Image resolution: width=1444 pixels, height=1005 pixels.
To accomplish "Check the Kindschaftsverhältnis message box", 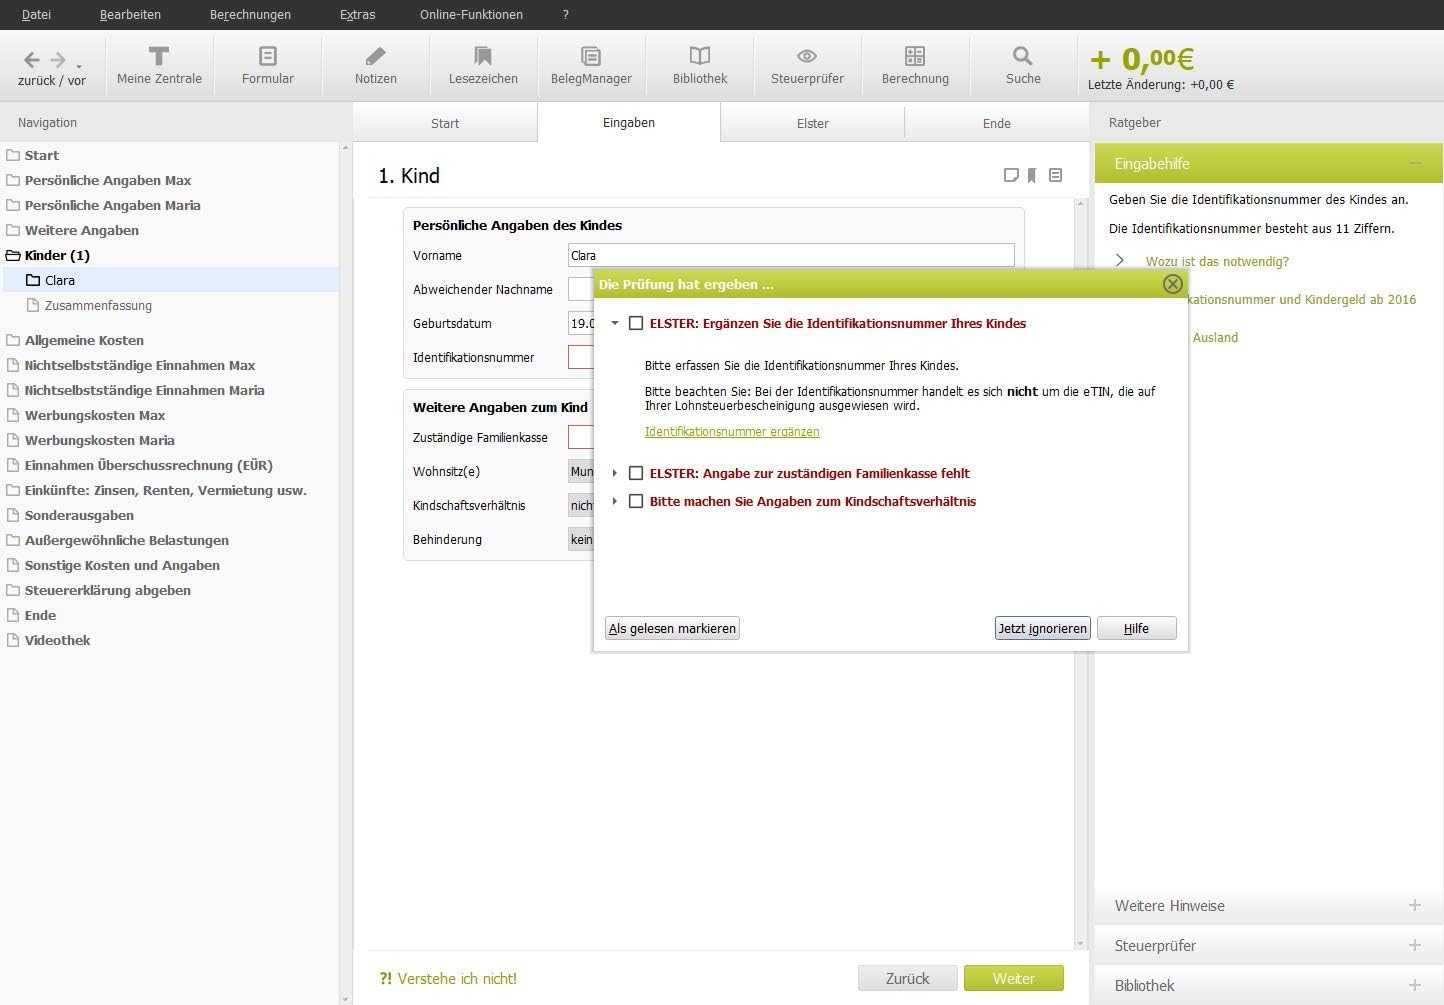I will [636, 501].
